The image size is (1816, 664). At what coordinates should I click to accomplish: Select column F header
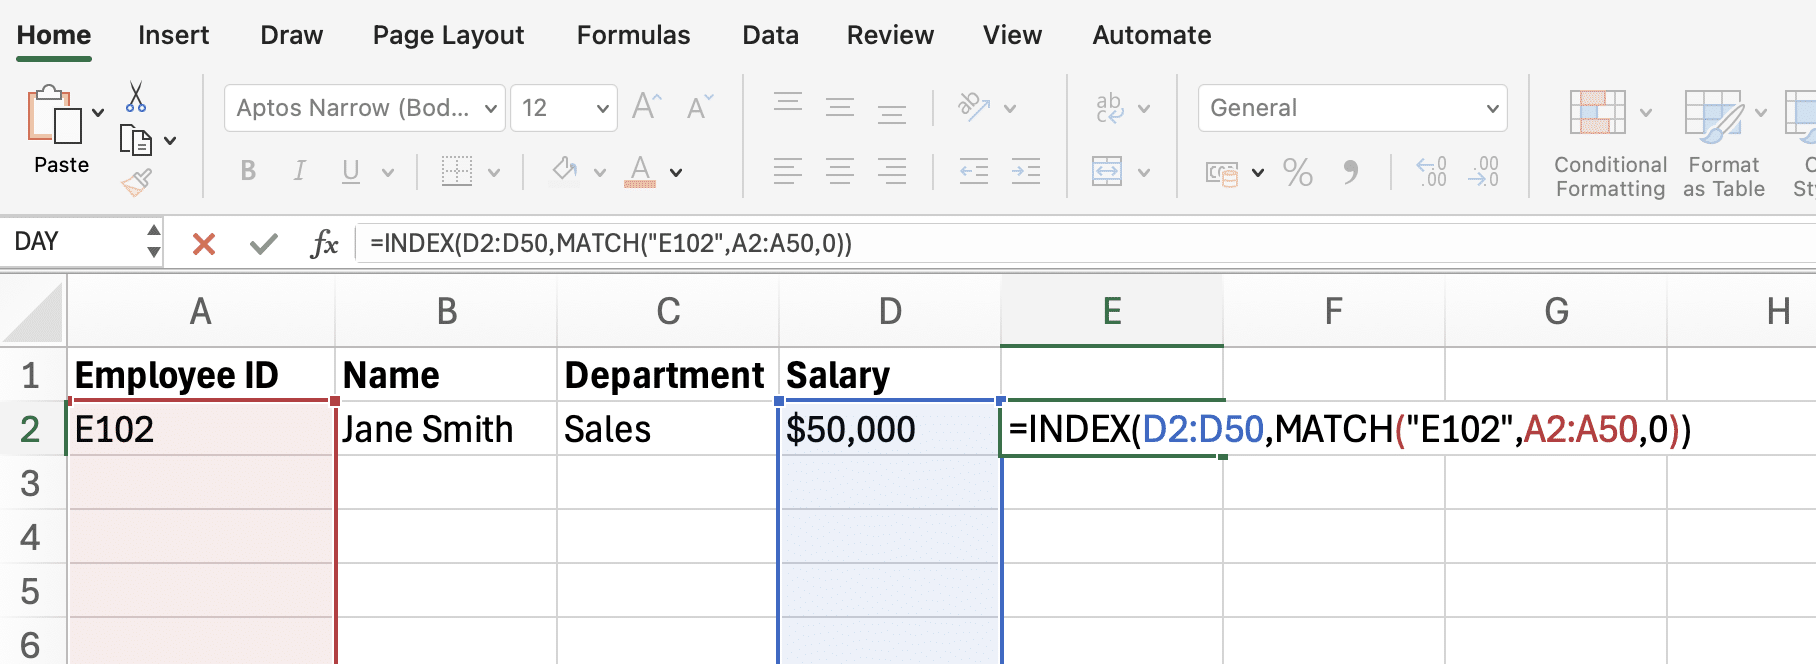(1334, 312)
